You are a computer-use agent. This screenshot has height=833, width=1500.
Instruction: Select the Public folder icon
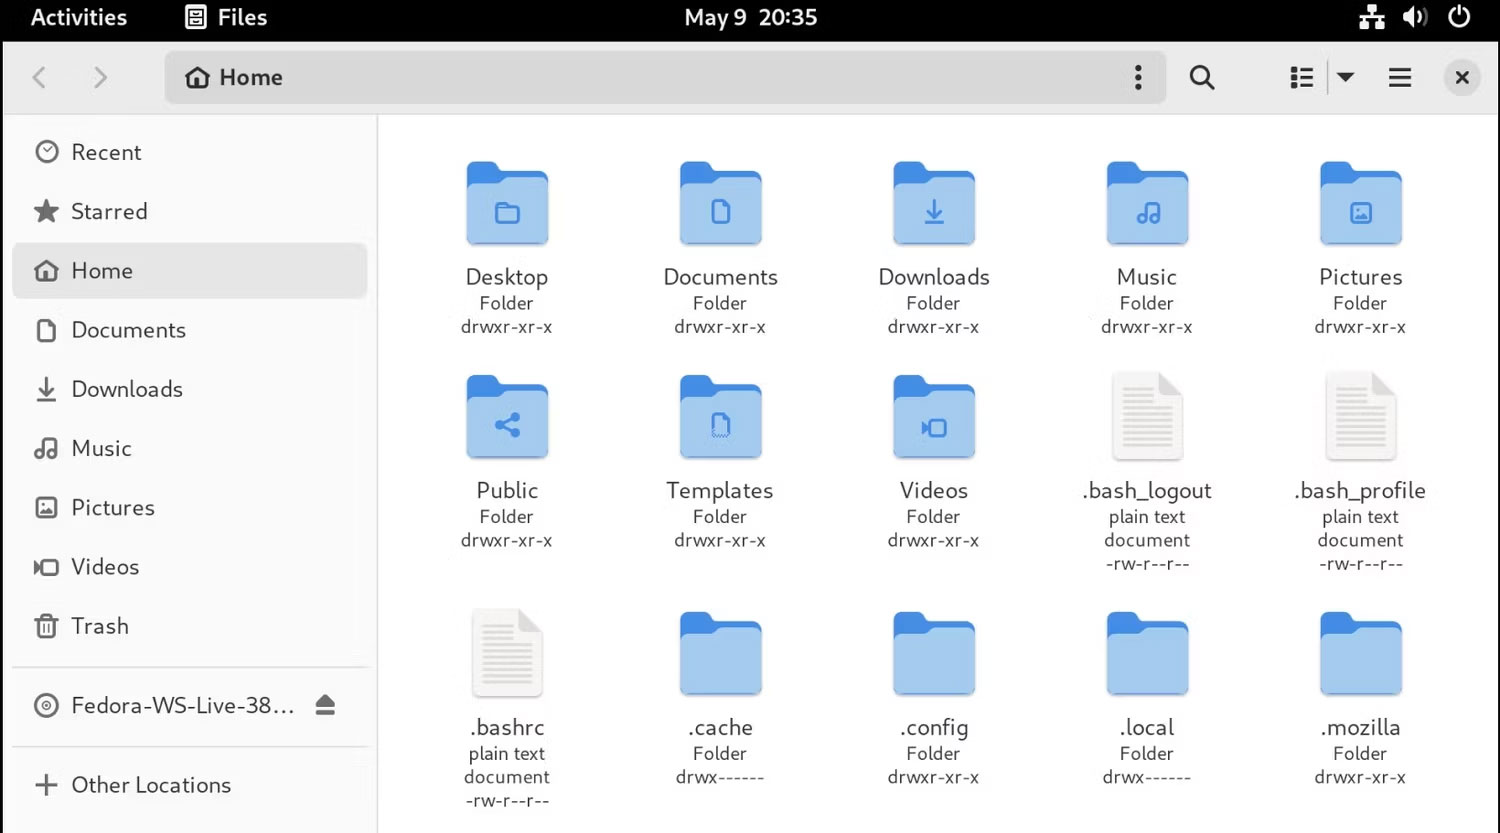(507, 417)
